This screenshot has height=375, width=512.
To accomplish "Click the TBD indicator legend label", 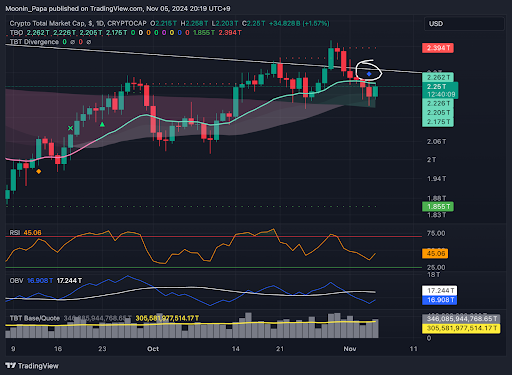I will (16, 33).
